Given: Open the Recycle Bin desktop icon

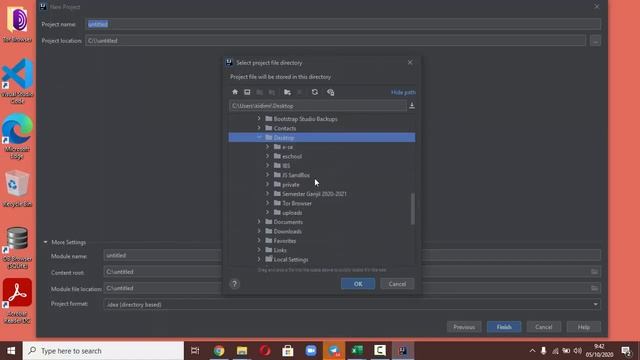Looking at the screenshot, I should pyautogui.click(x=17, y=189).
